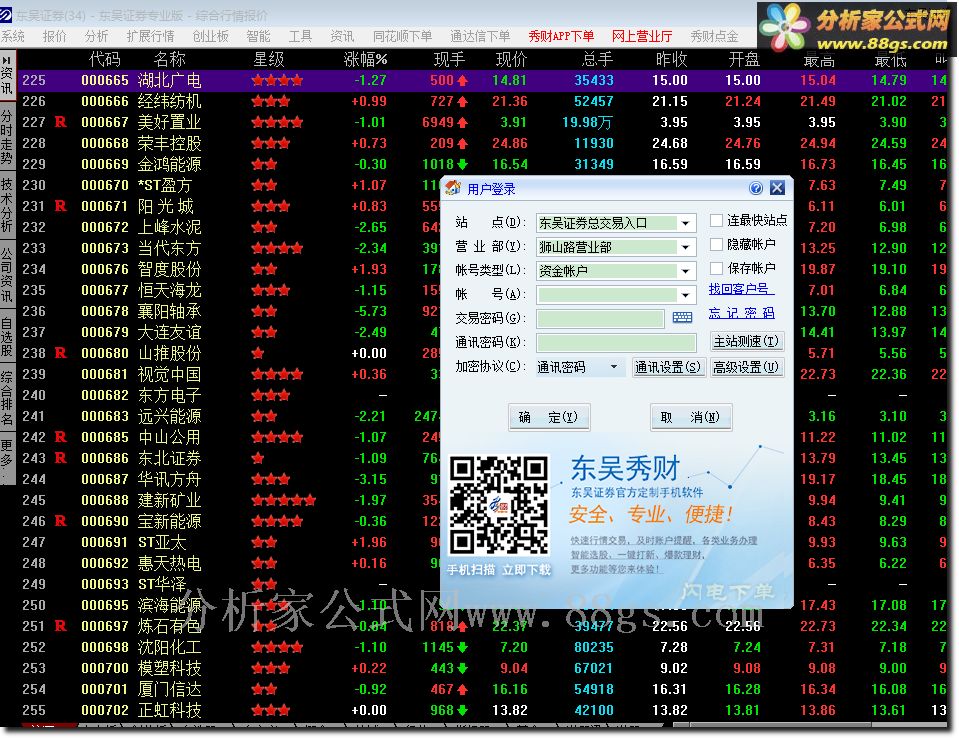Click the up arrow in 经纬纺机 row
This screenshot has height=738, width=959.
[x=462, y=101]
